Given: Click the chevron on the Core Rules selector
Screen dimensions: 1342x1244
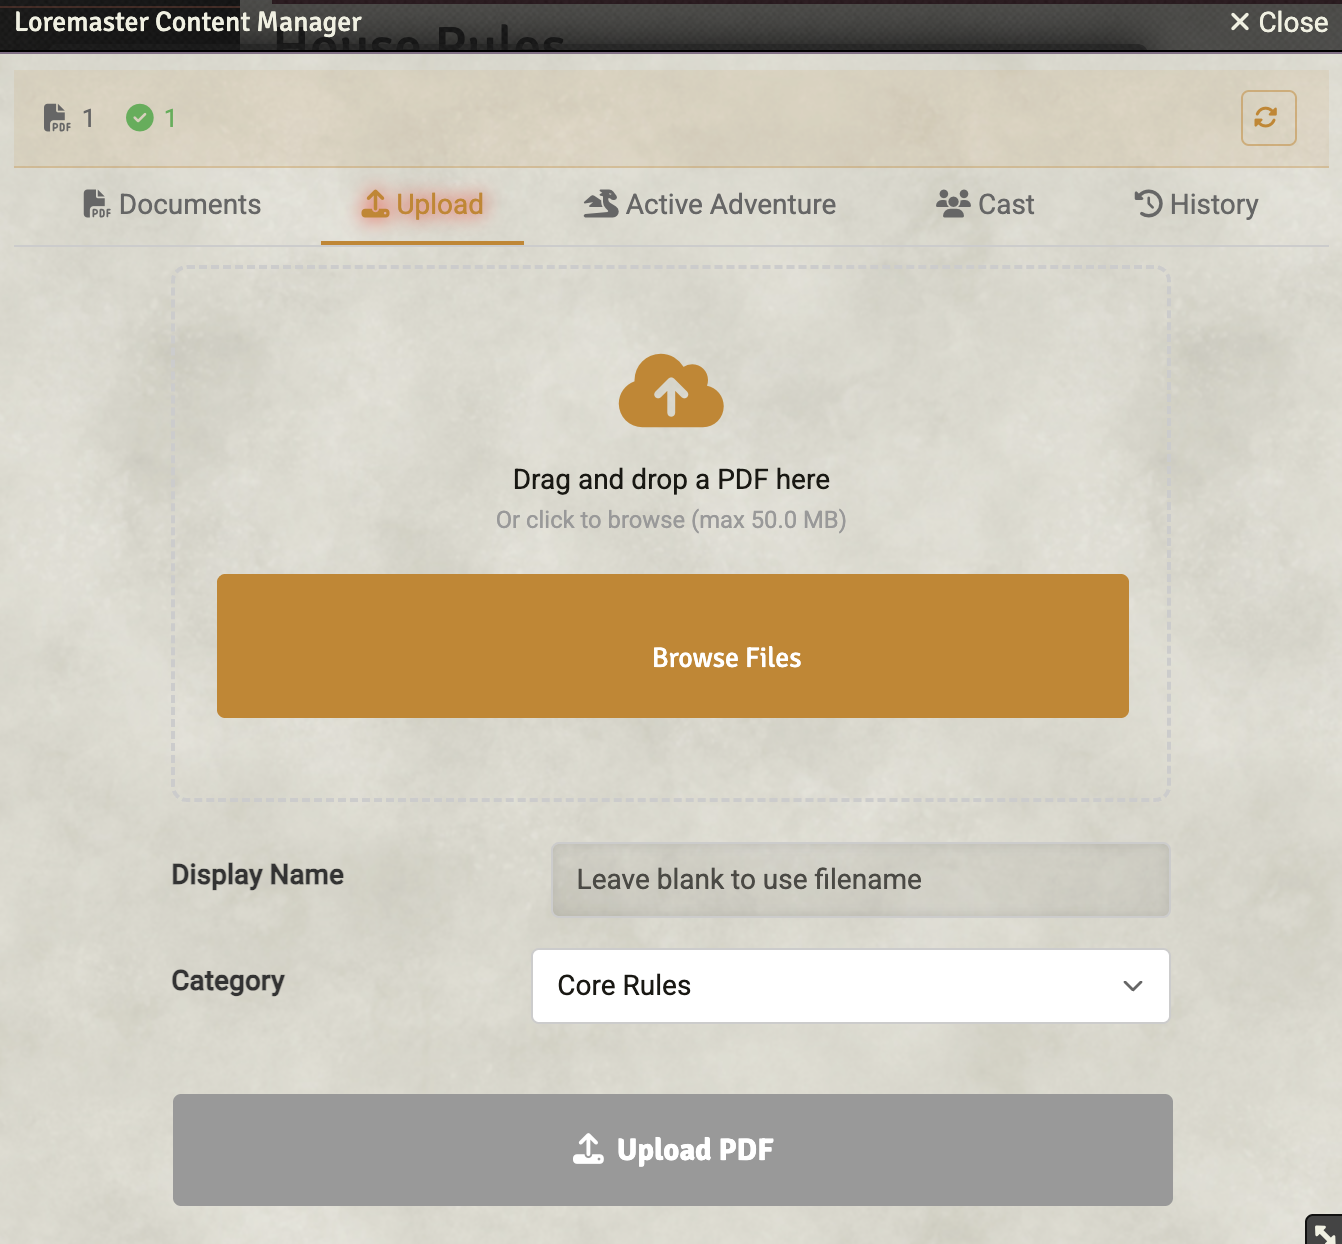Looking at the screenshot, I should (1132, 986).
